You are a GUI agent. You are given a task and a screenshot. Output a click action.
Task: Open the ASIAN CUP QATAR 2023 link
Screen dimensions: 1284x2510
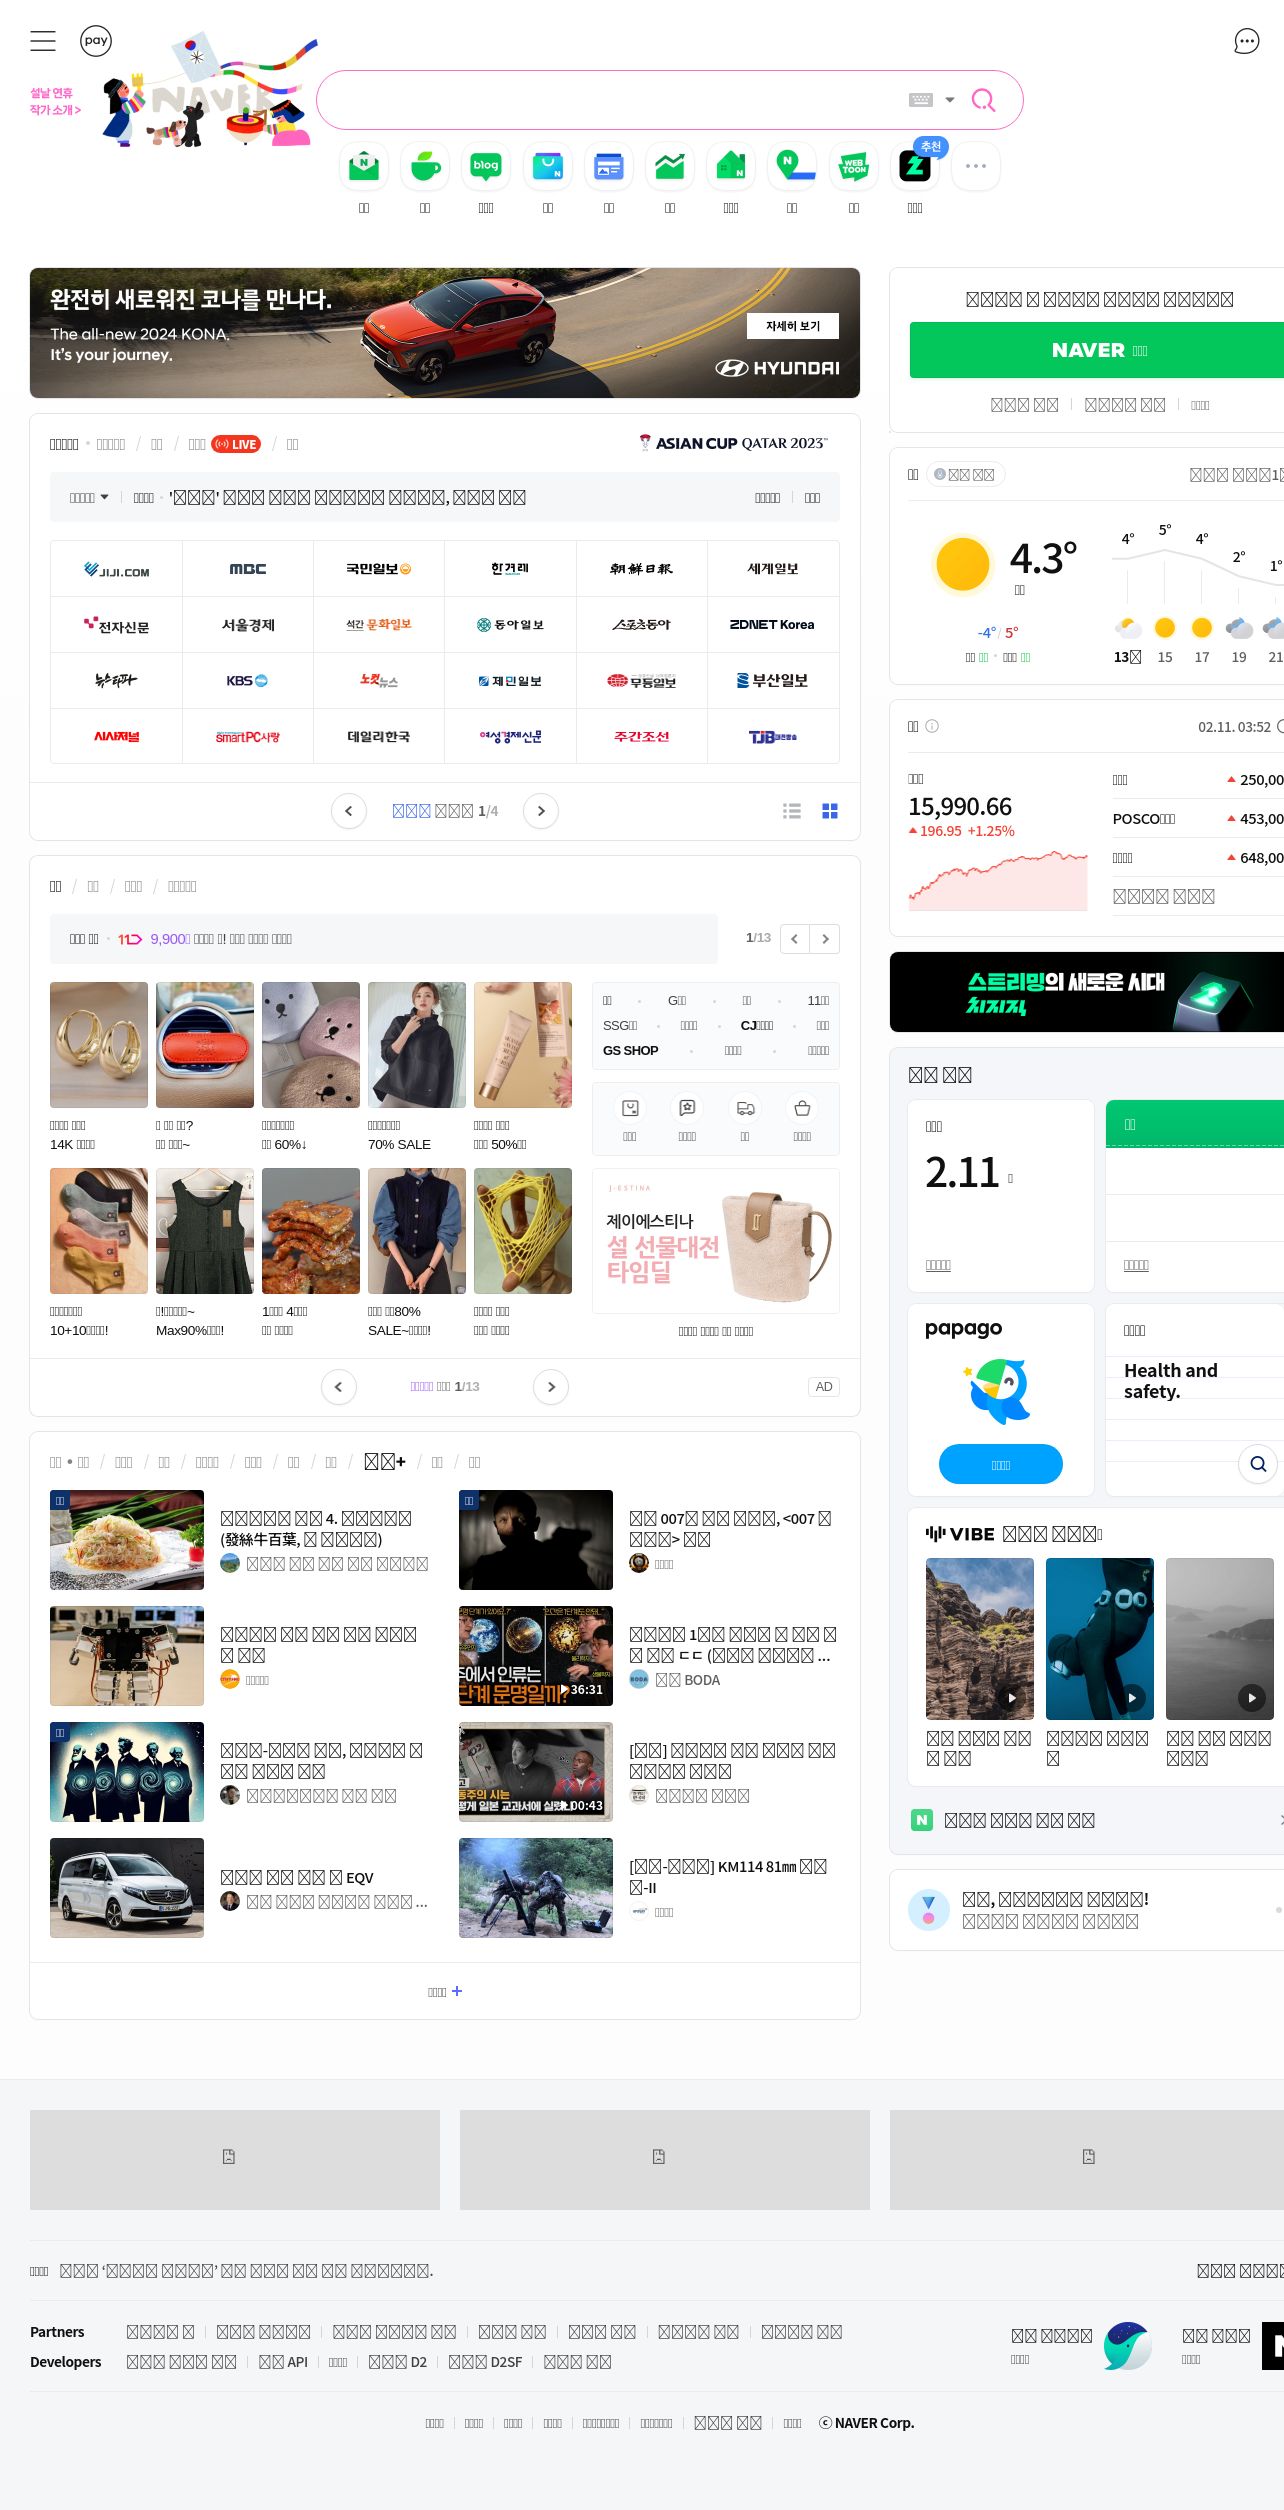point(733,443)
